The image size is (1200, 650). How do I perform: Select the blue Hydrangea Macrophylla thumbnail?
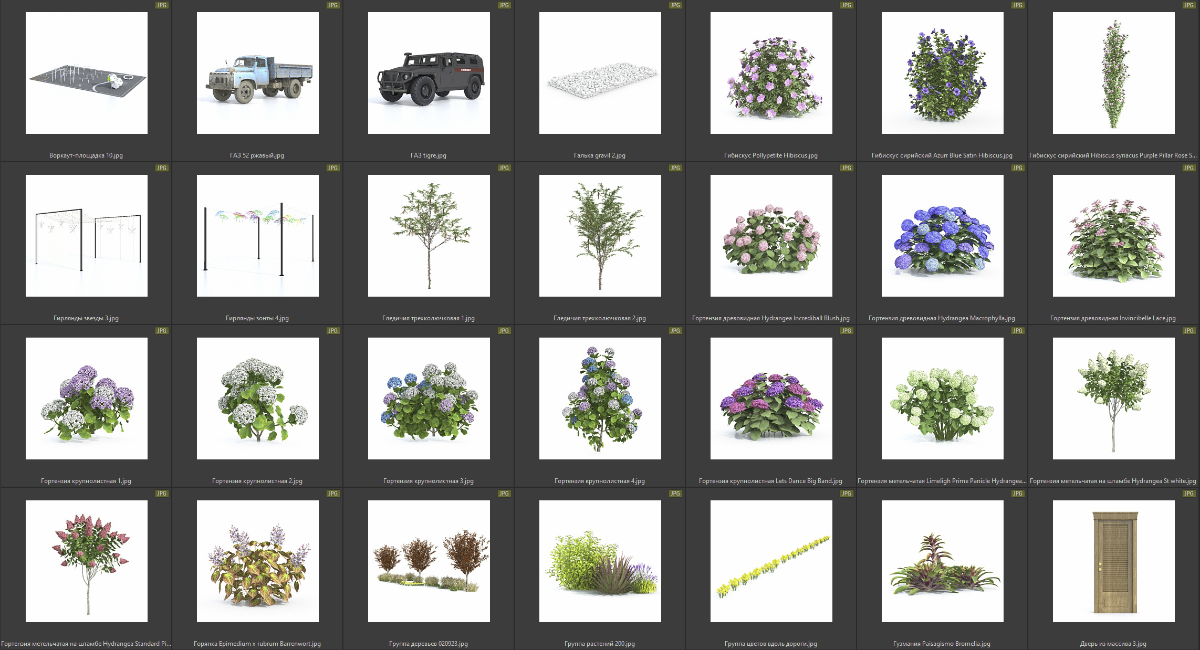coord(942,238)
